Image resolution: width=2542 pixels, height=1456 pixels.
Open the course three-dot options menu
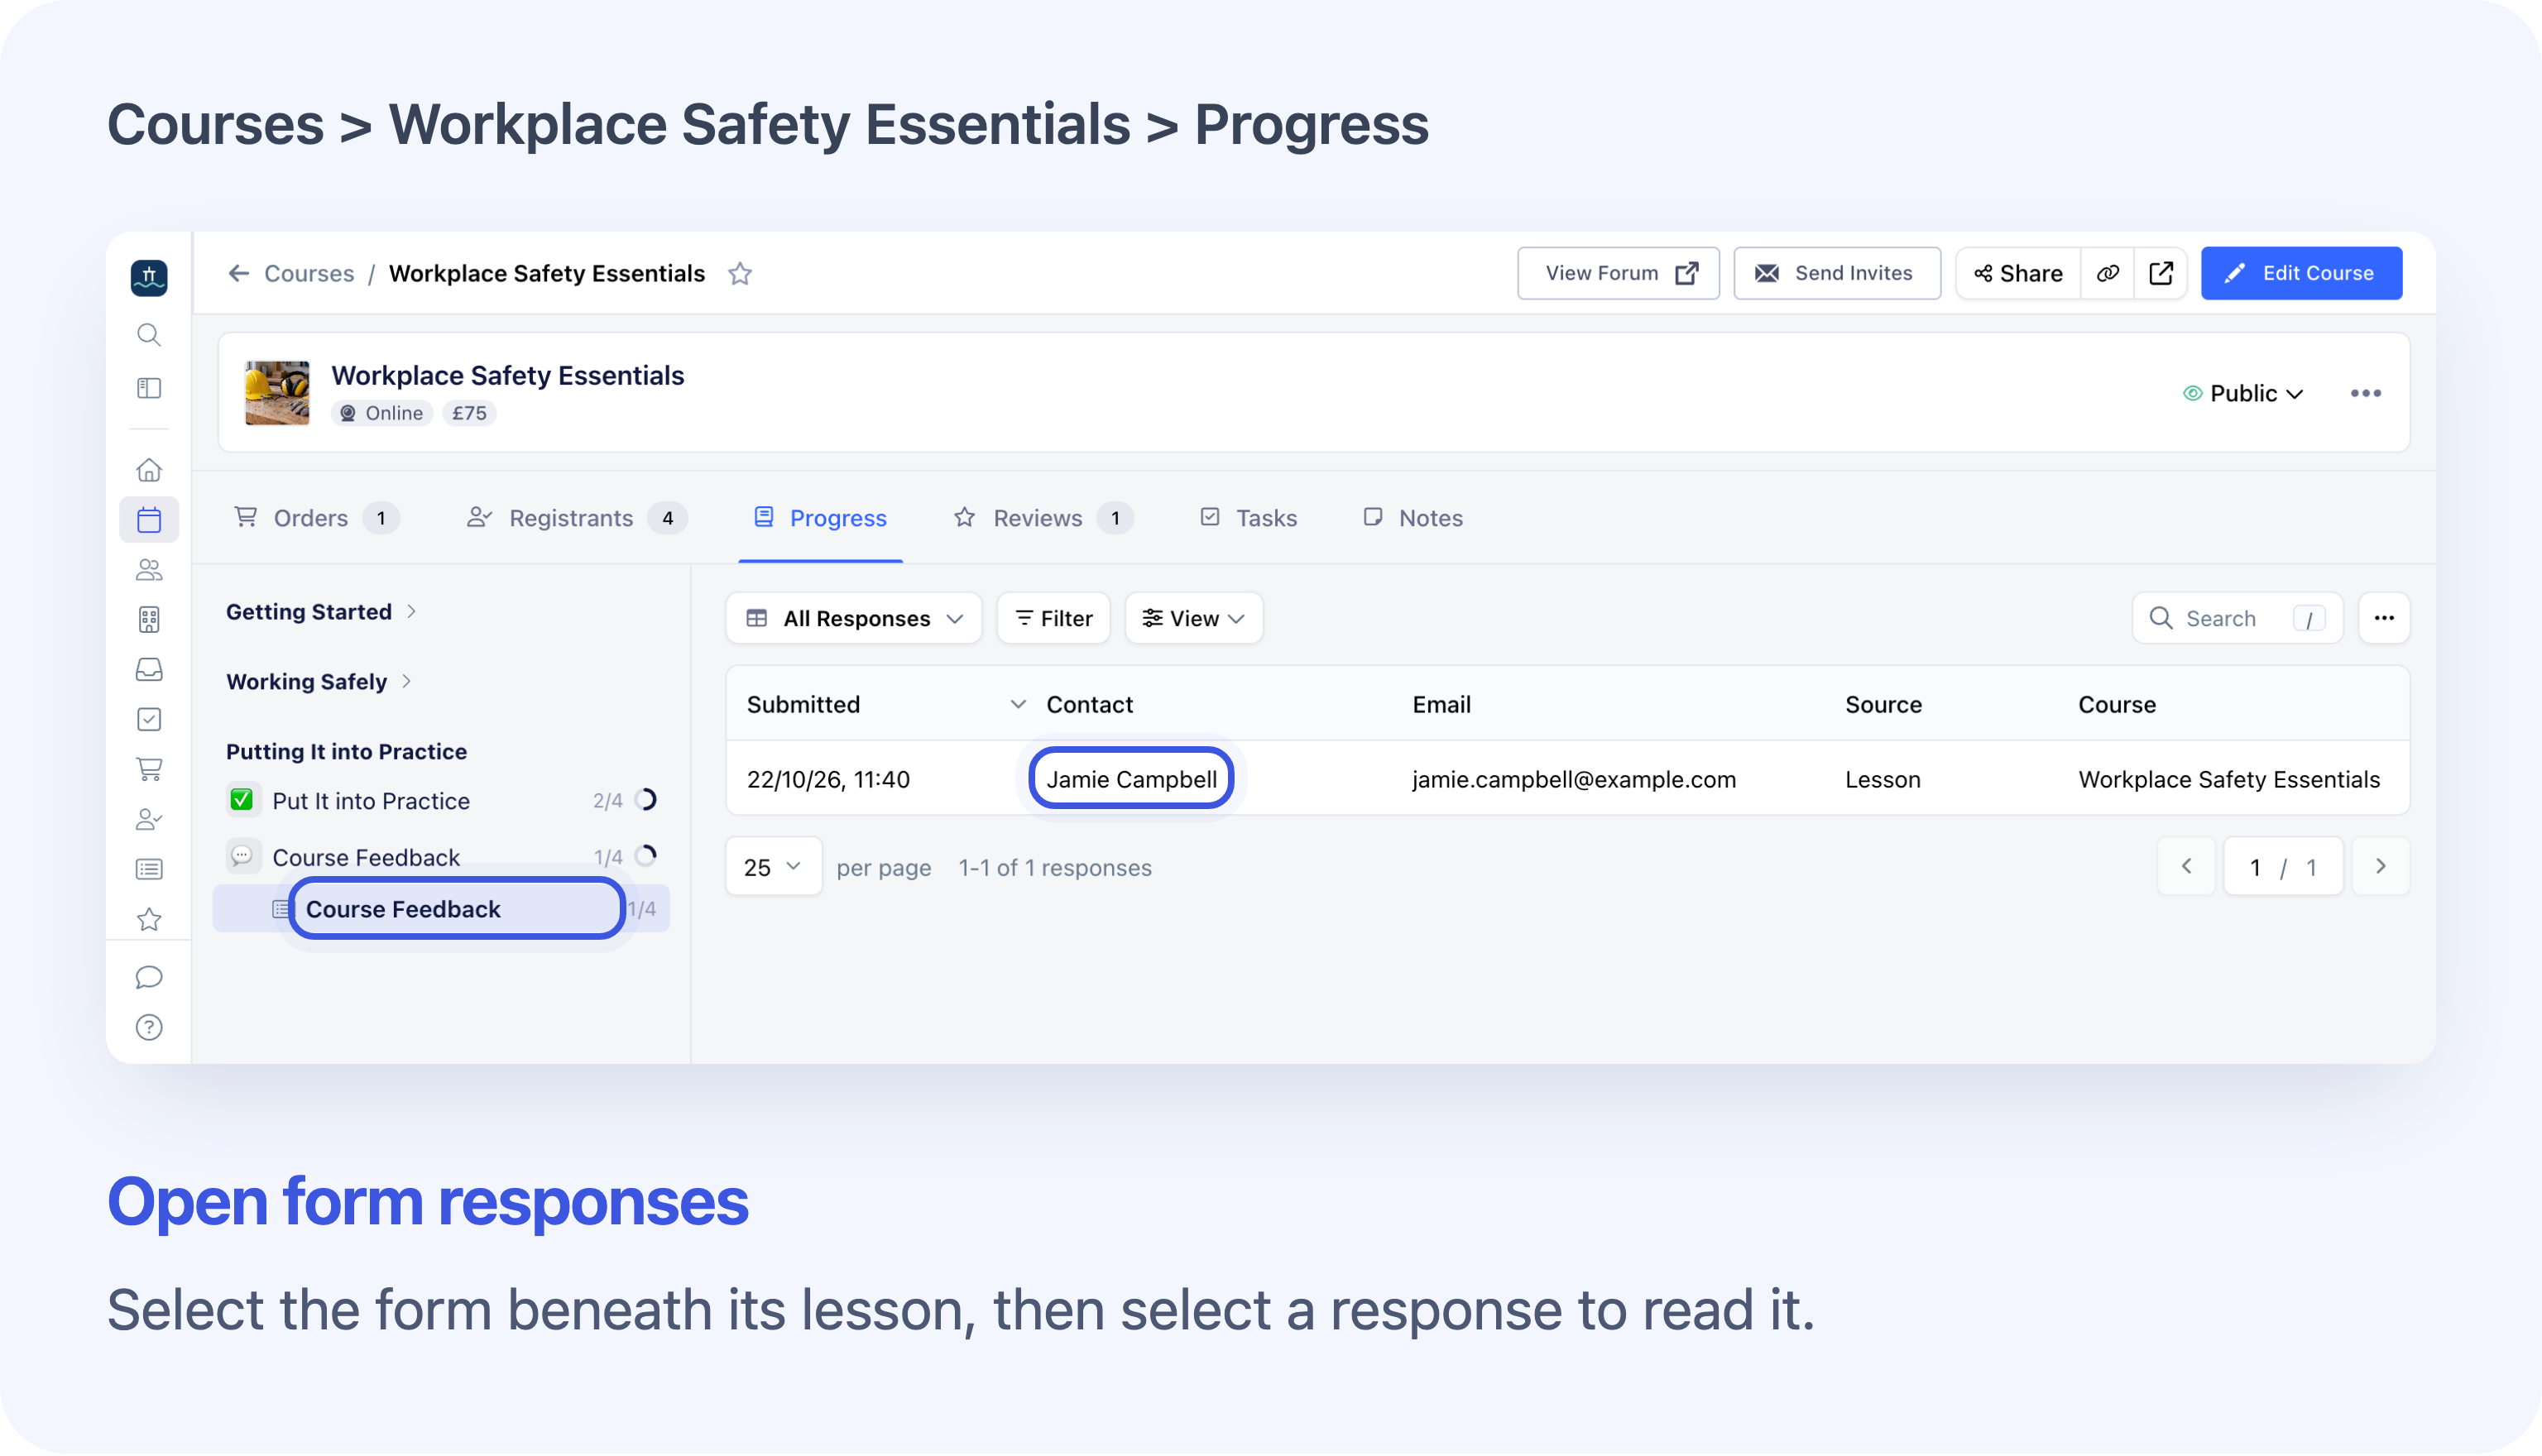[x=2365, y=393]
